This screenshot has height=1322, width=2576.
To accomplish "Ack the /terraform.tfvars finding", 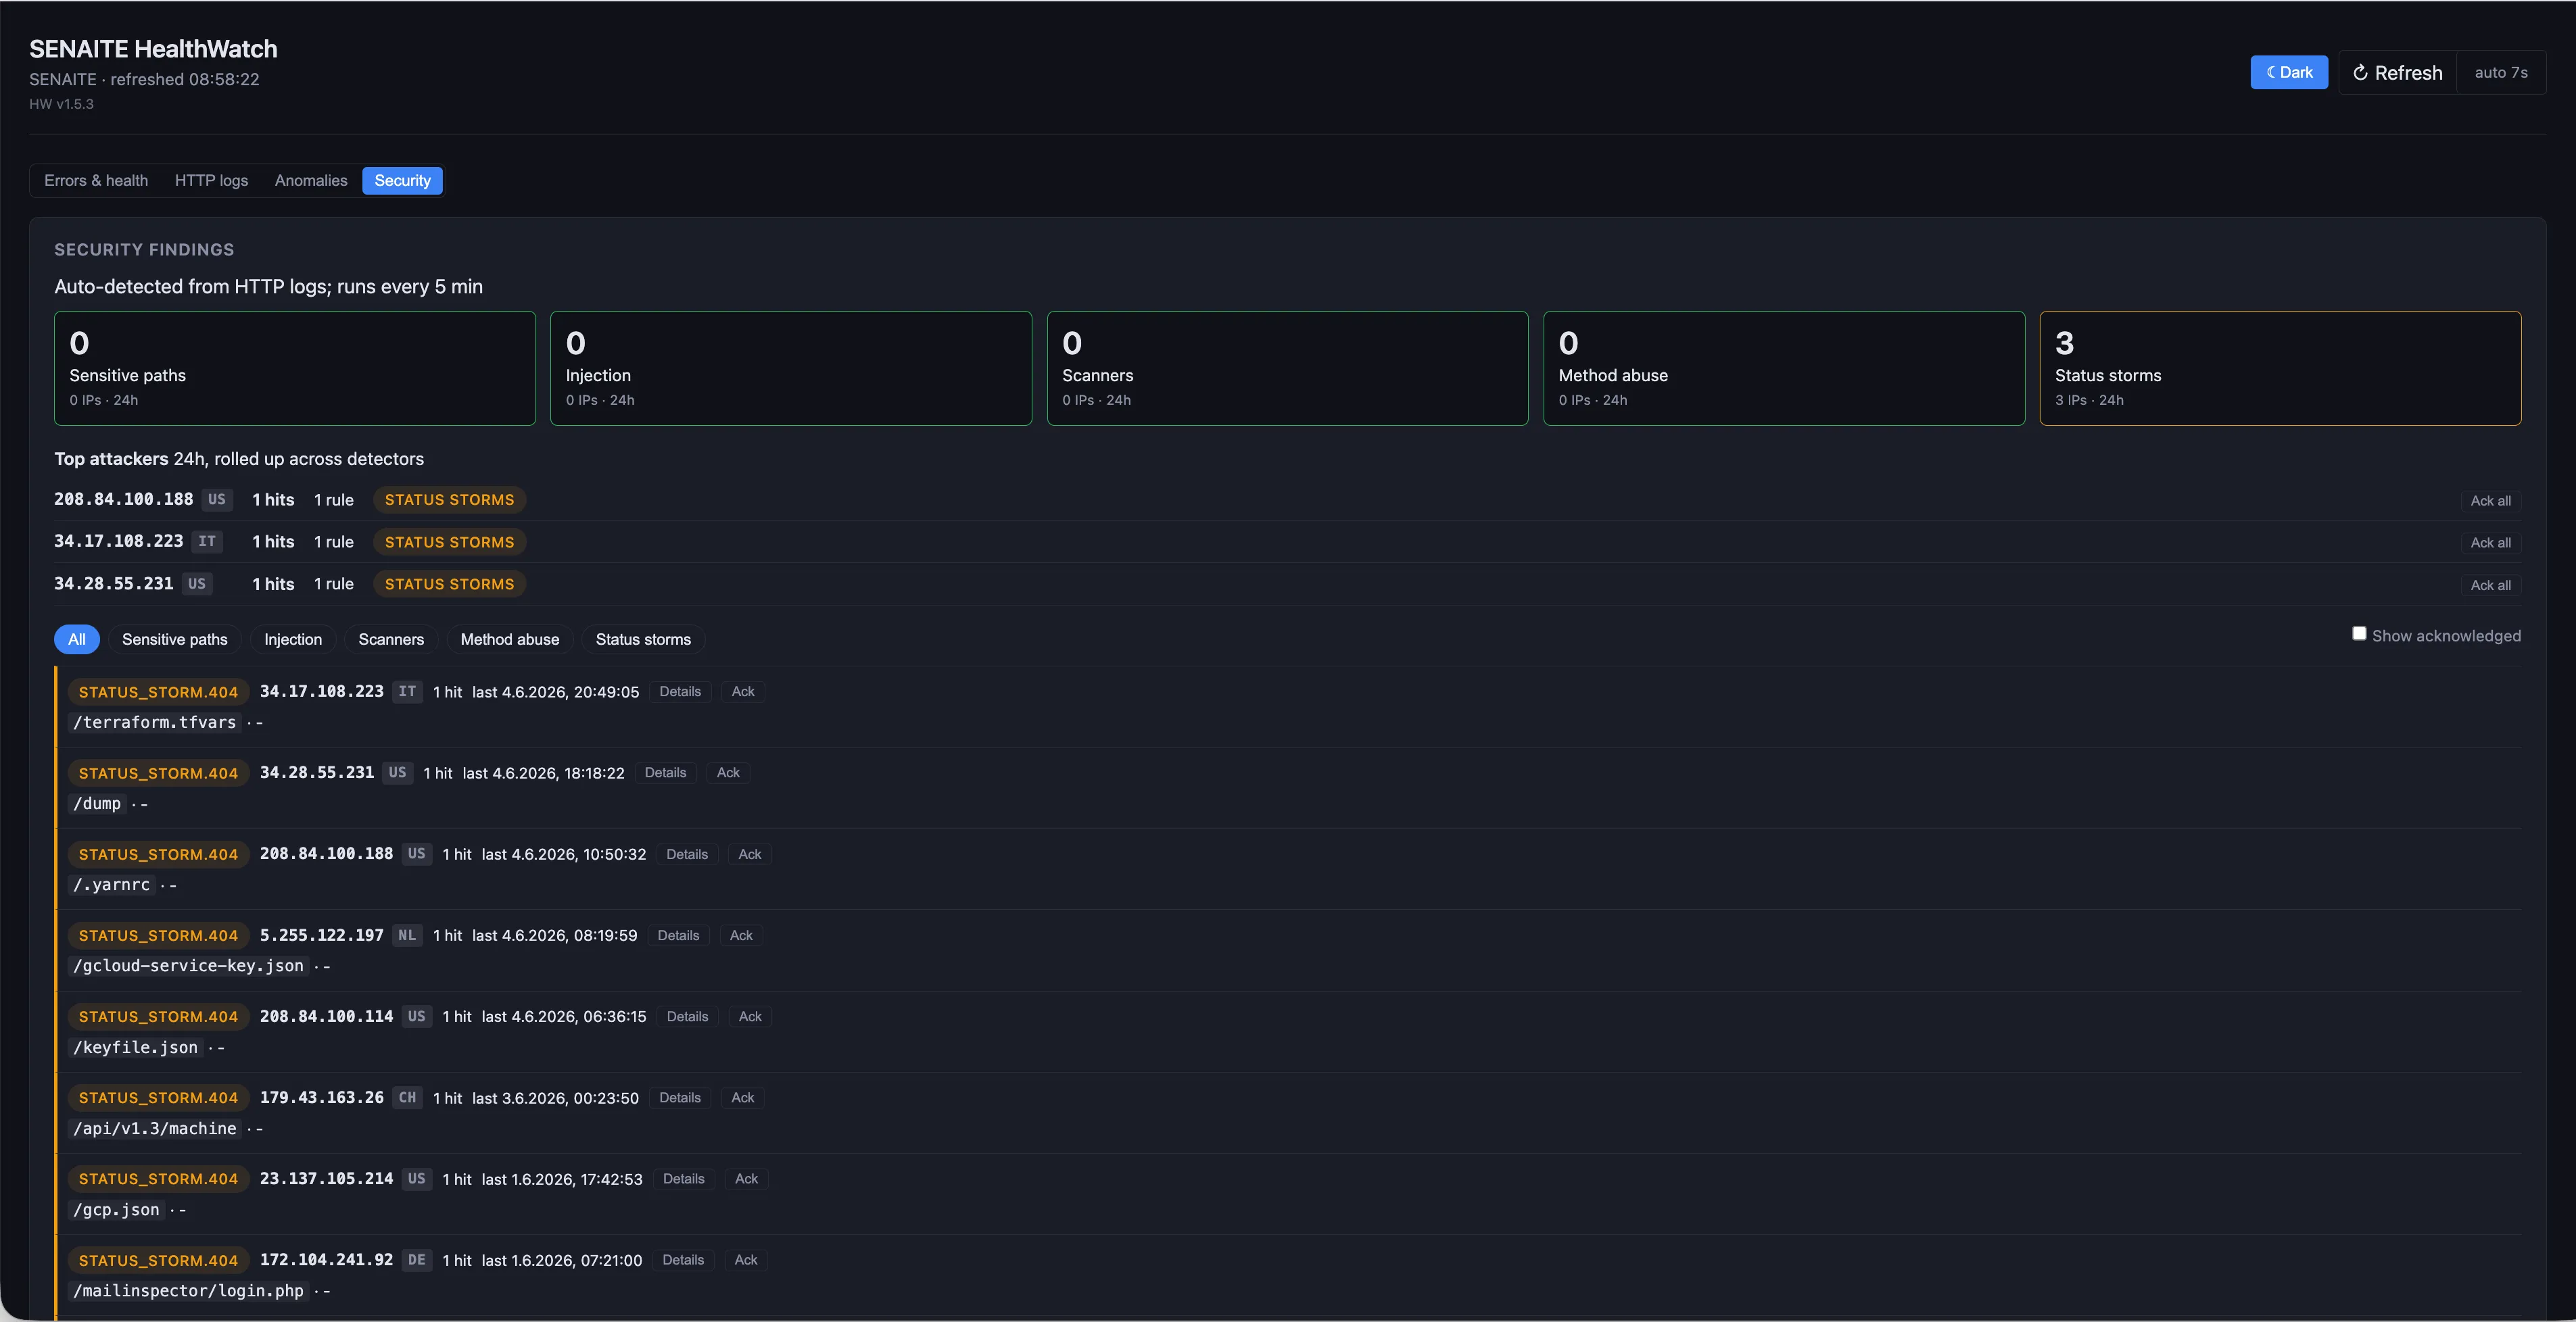I will tap(743, 692).
